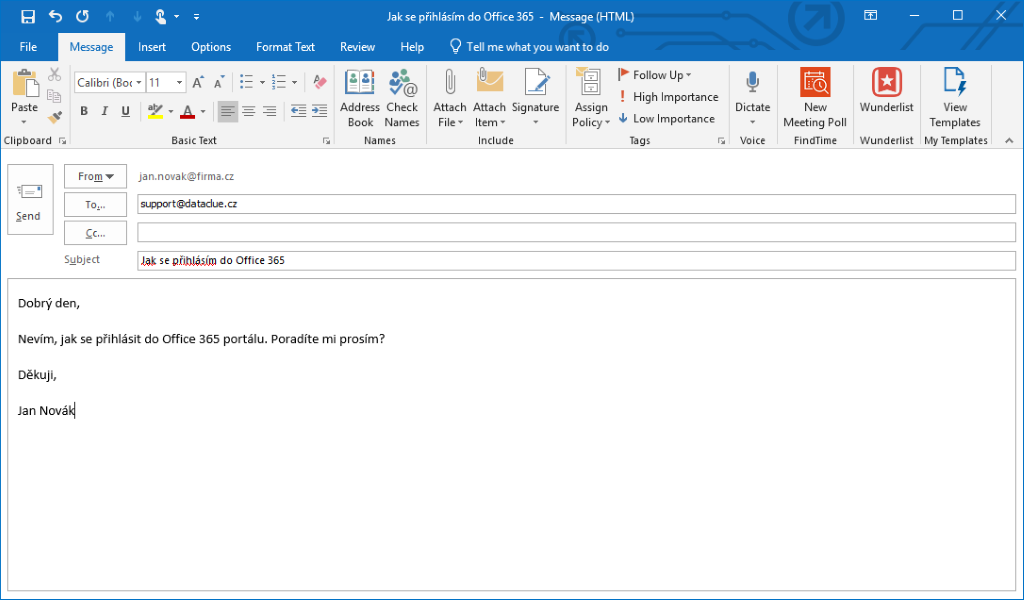Increase paragraph indent
Viewport: 1024px width, 600px height.
click(x=319, y=112)
